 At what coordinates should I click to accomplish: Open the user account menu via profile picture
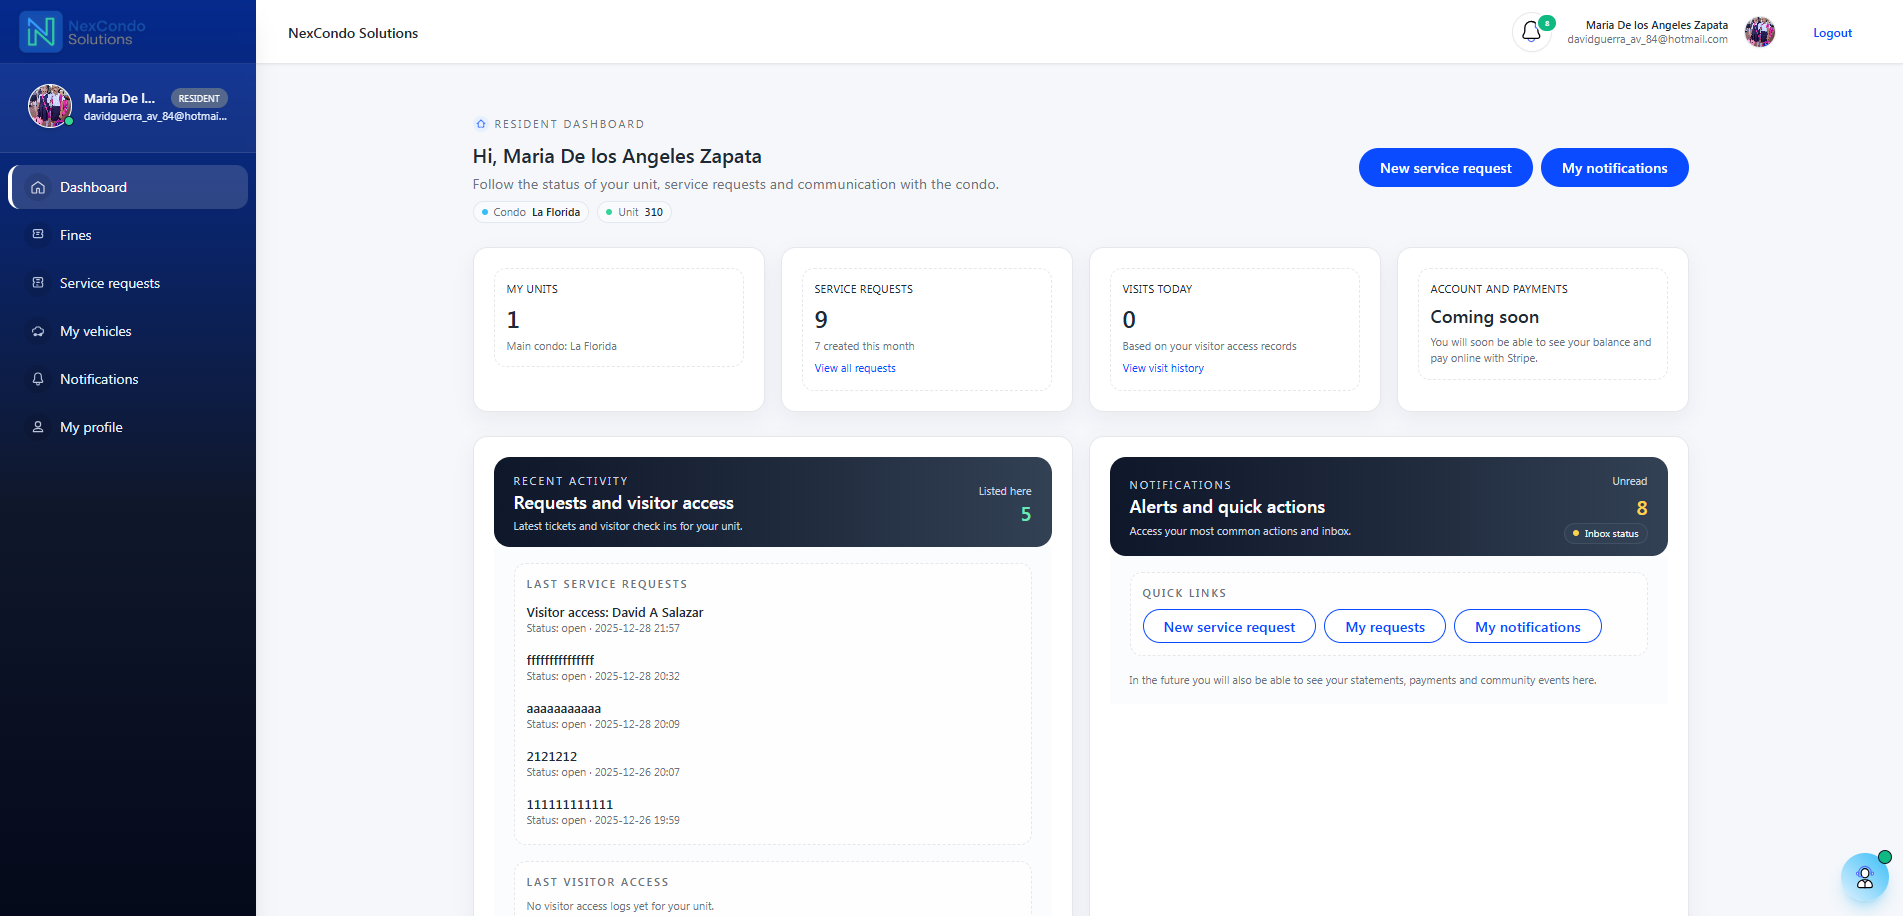pyautogui.click(x=1759, y=31)
